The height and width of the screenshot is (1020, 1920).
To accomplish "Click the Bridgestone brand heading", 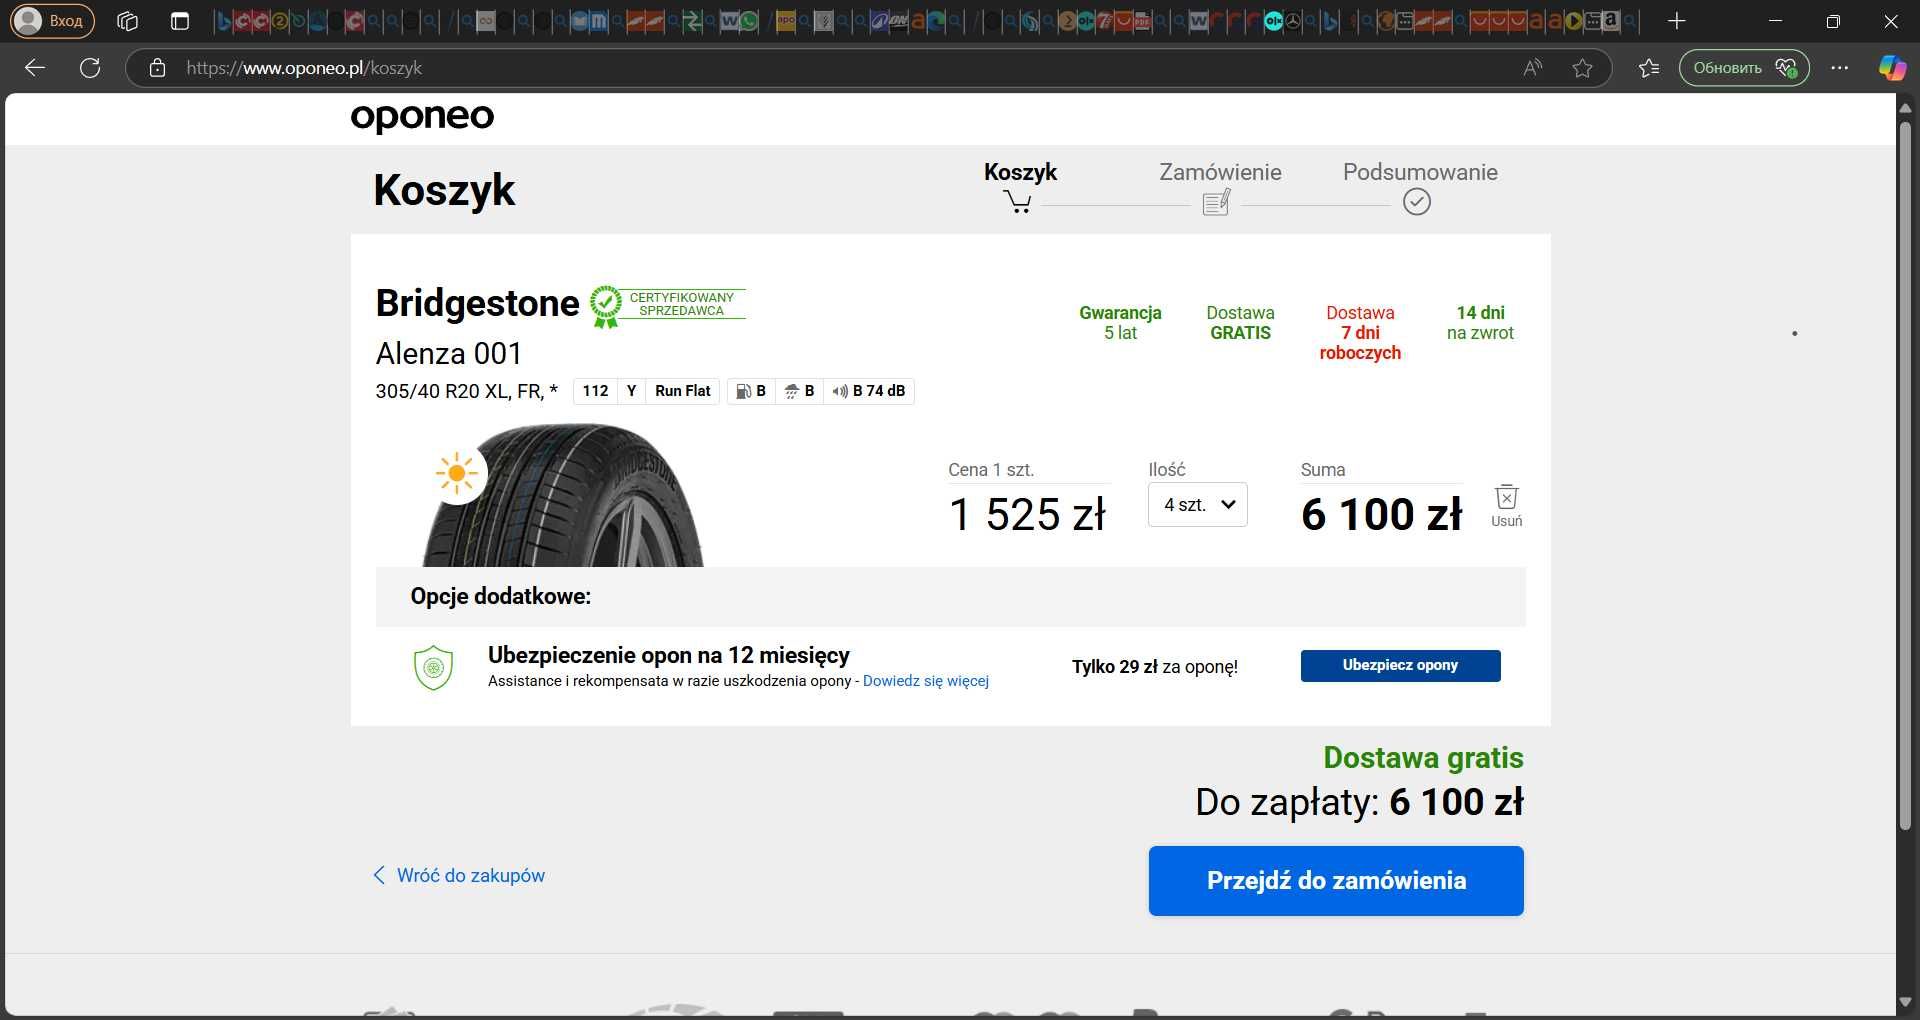I will click(477, 303).
